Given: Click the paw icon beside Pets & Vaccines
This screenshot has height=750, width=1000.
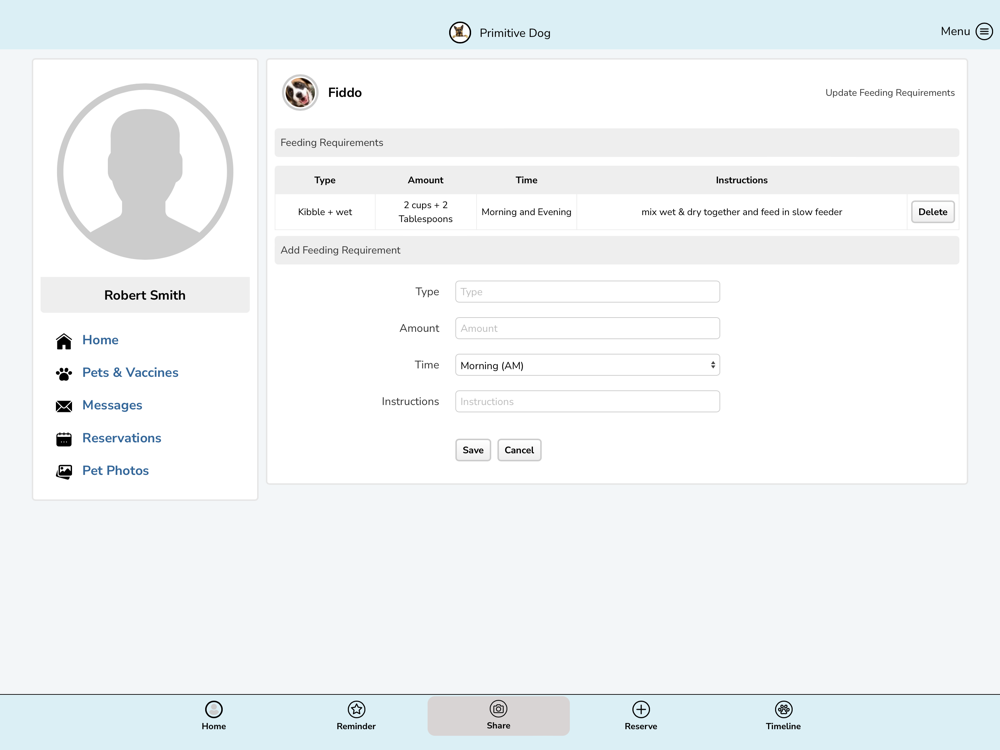Looking at the screenshot, I should coord(64,374).
